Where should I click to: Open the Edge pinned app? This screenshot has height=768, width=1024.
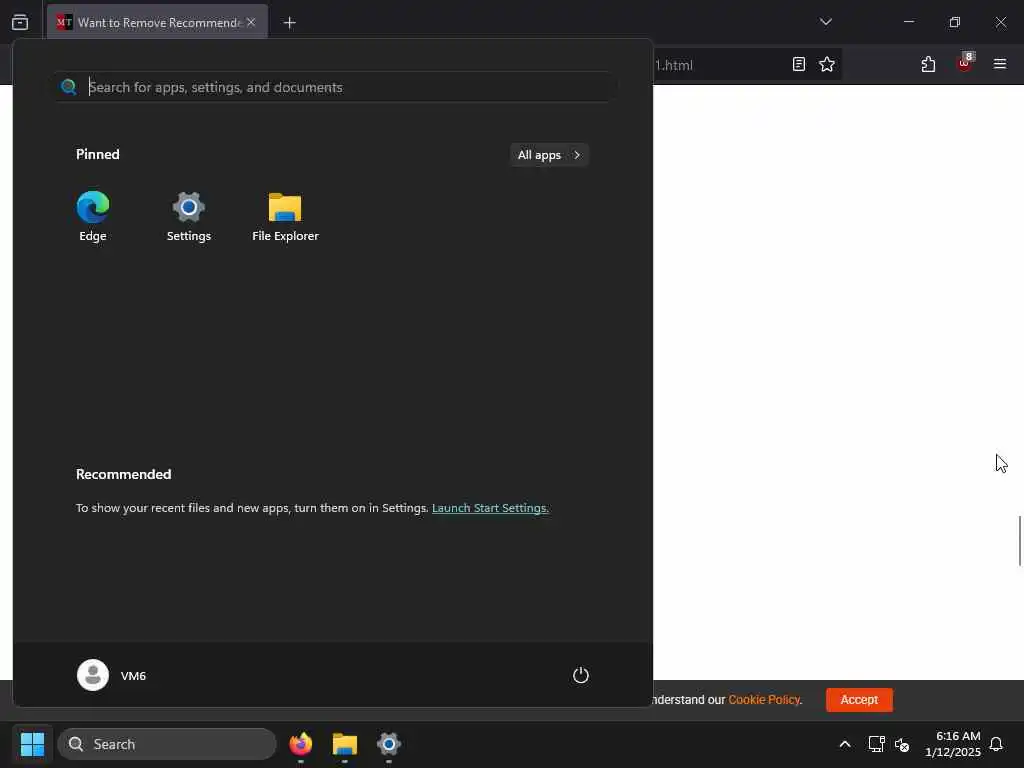(x=93, y=217)
